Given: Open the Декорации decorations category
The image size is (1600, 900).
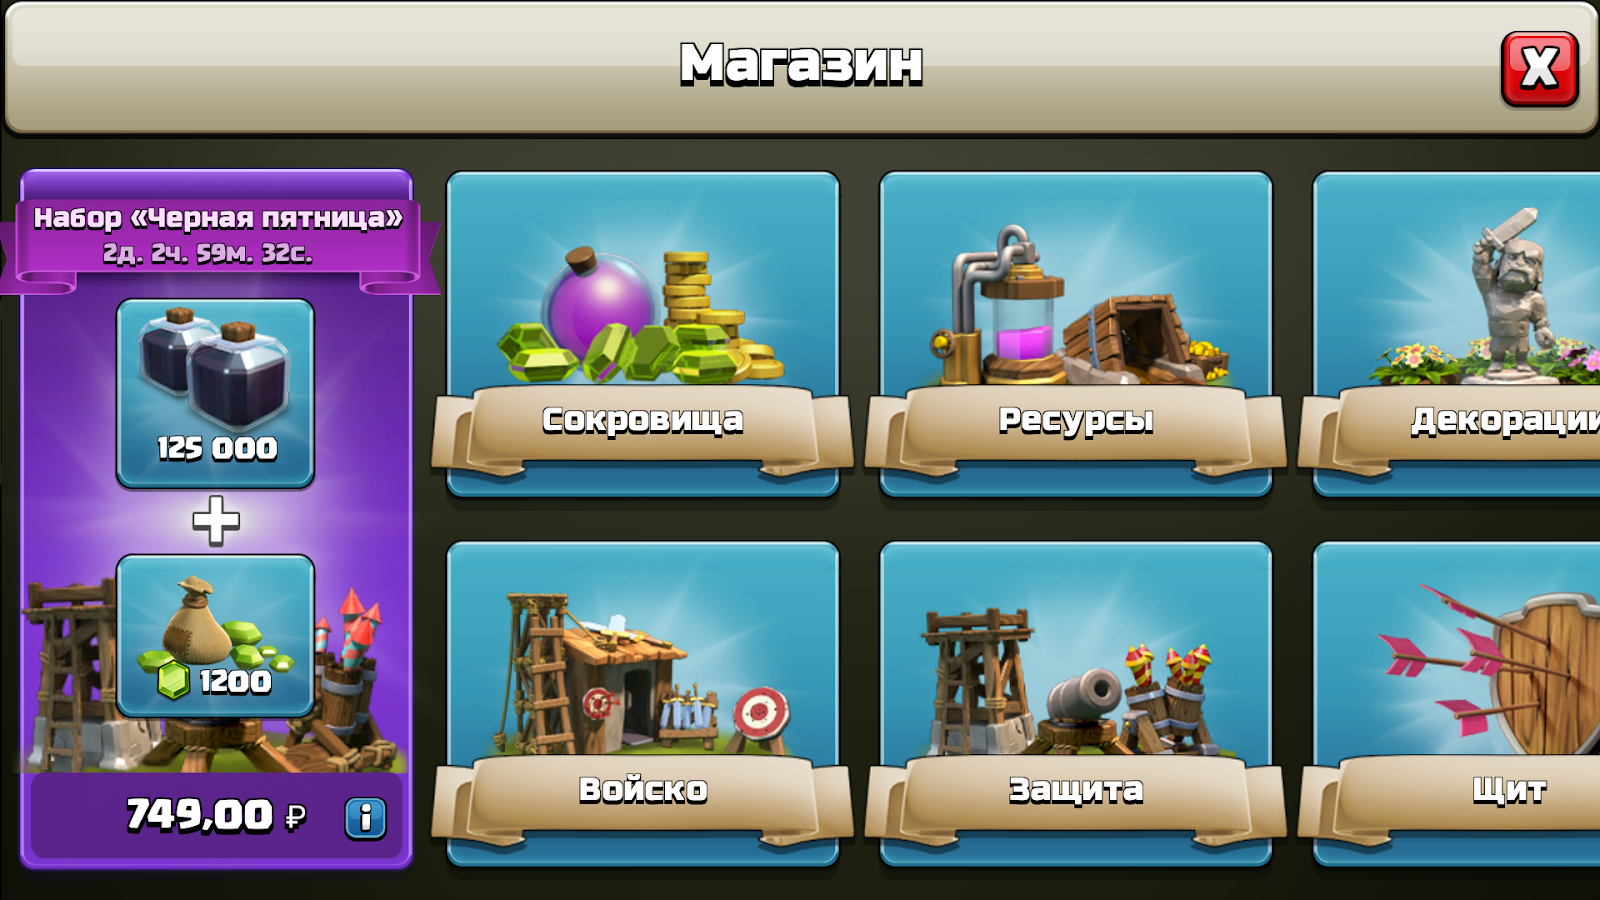Looking at the screenshot, I should 1456,333.
